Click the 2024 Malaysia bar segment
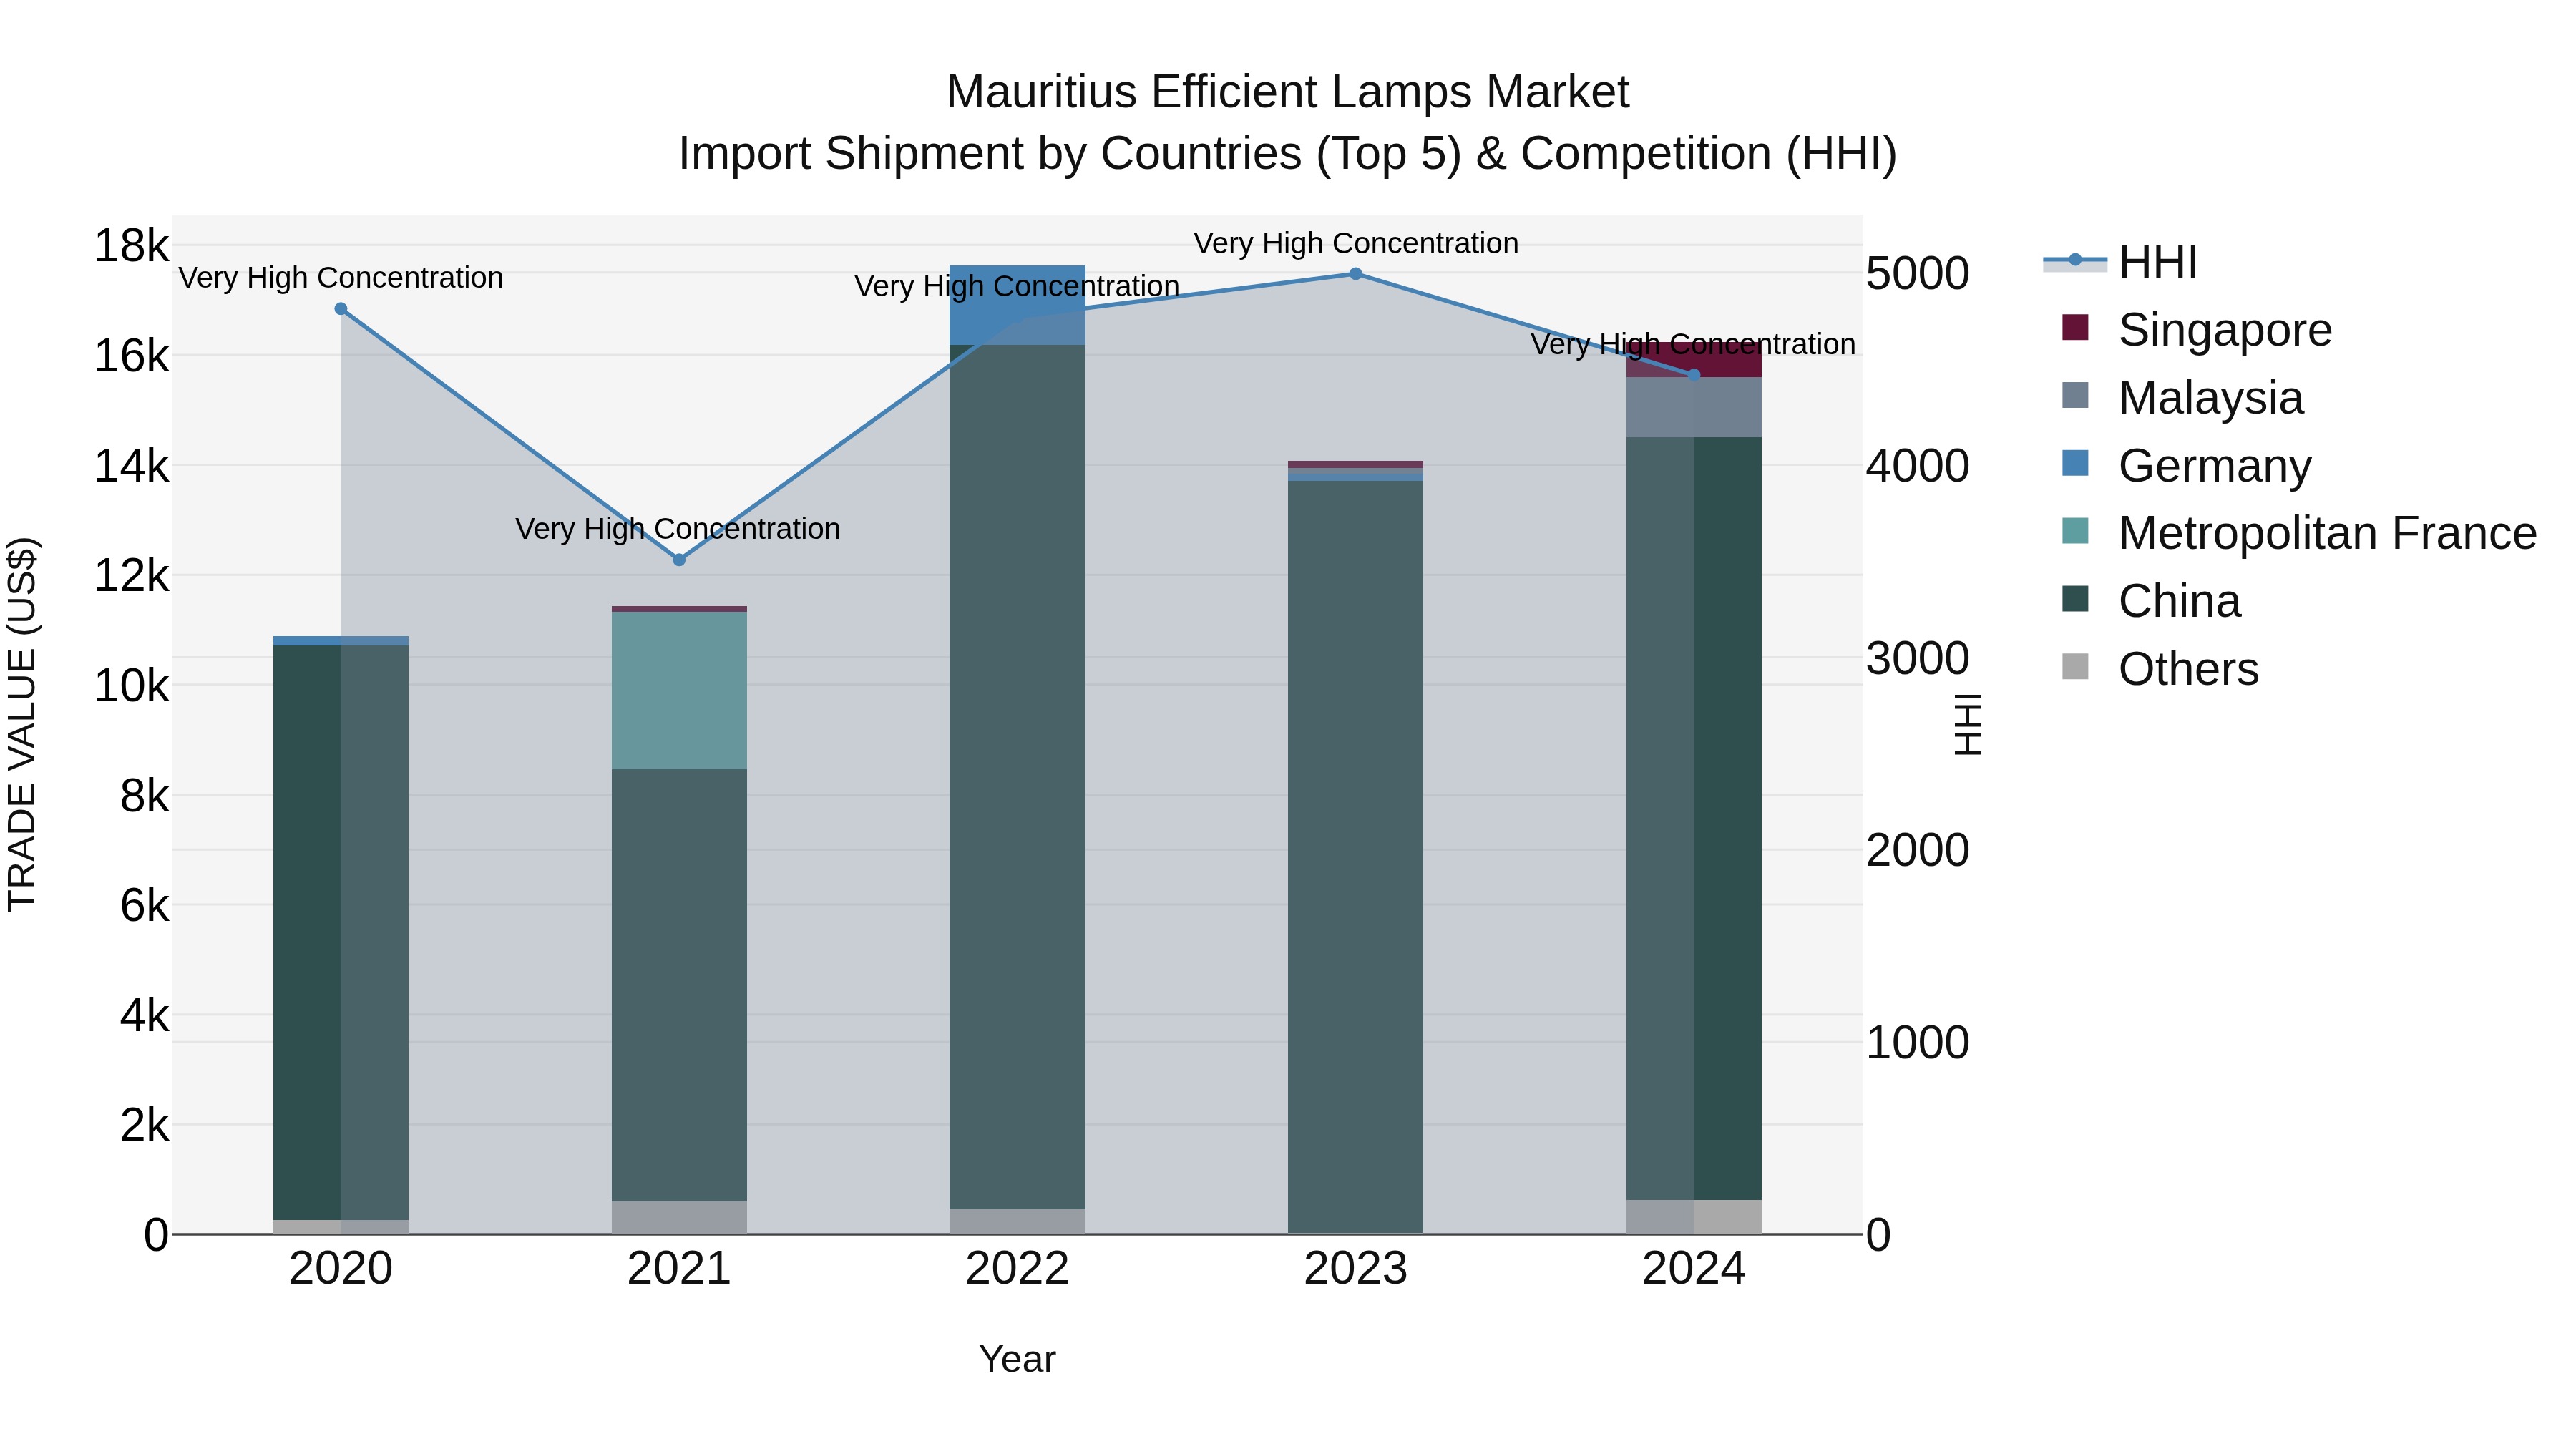Viewport: 2576px width, 1449px height. (x=1694, y=407)
